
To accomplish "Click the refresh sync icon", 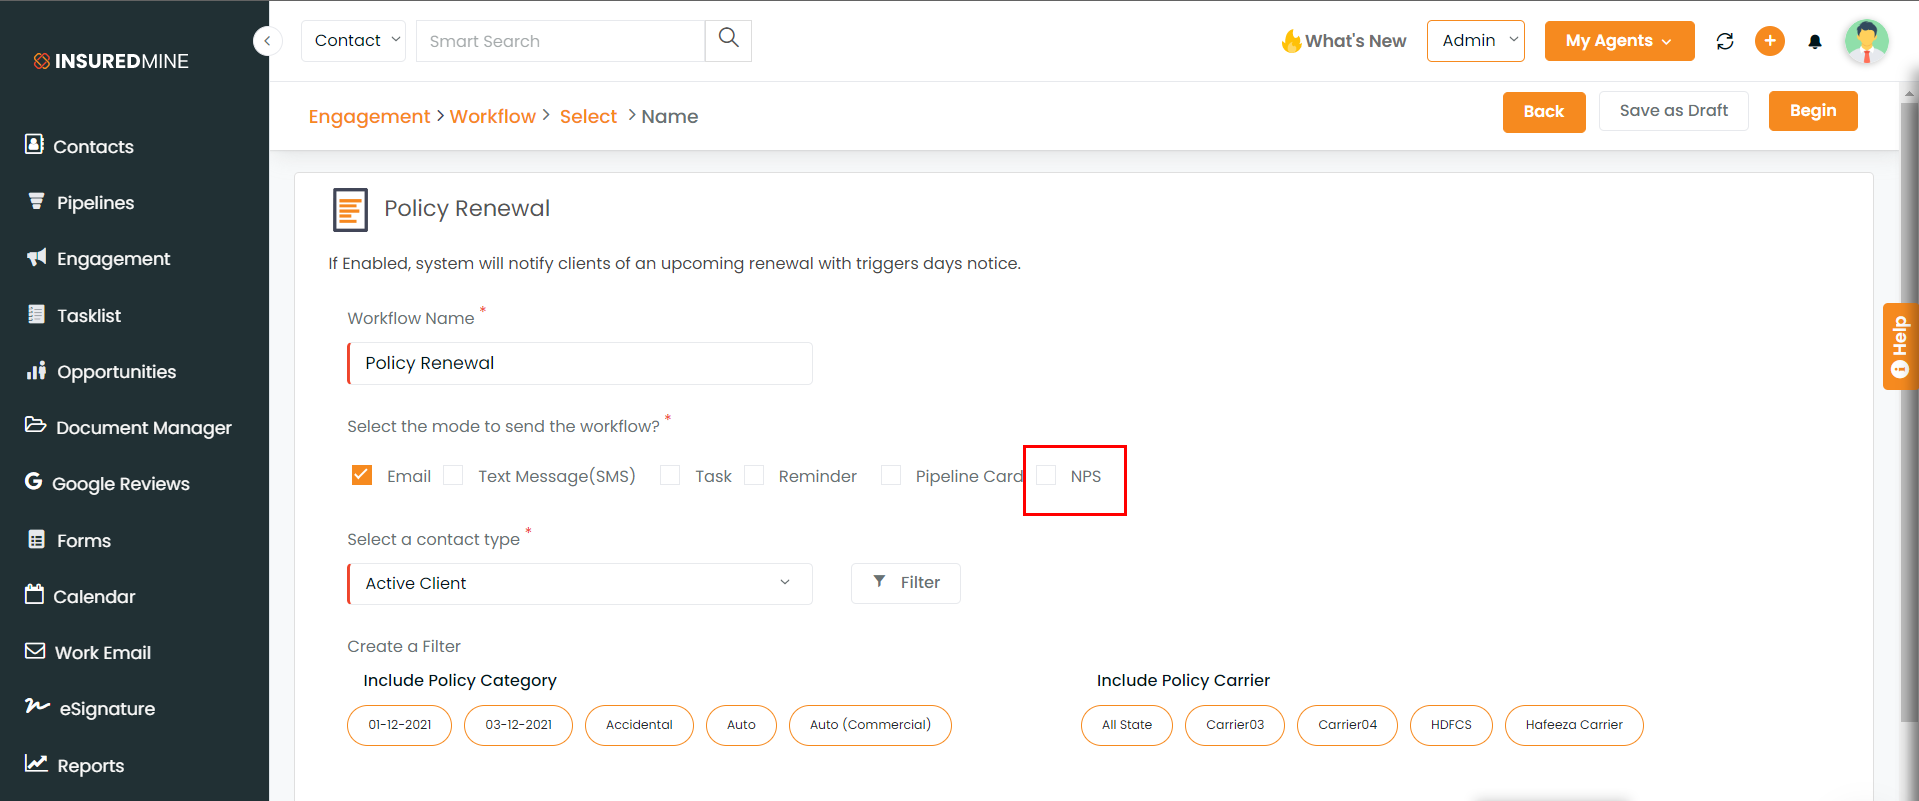I will [1725, 41].
